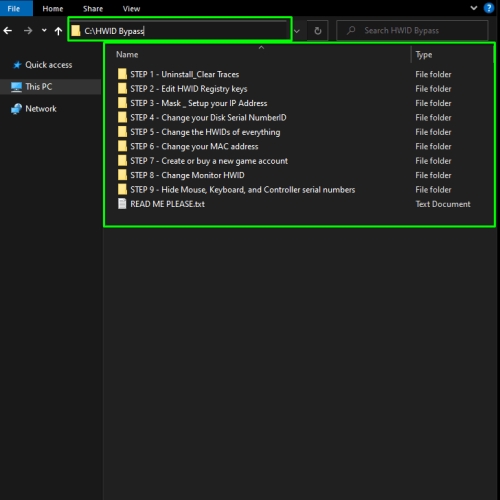The height and width of the screenshot is (500, 500).
Task: Sort files by Type column header
Action: coord(424,55)
